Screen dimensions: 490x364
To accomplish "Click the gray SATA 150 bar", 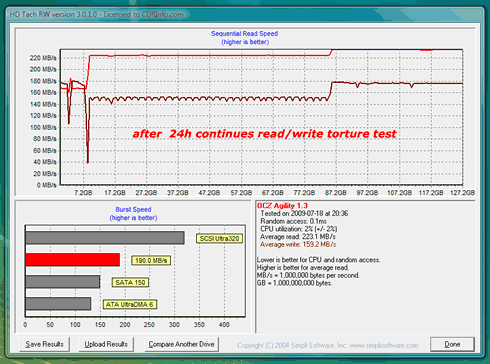I will click(63, 282).
